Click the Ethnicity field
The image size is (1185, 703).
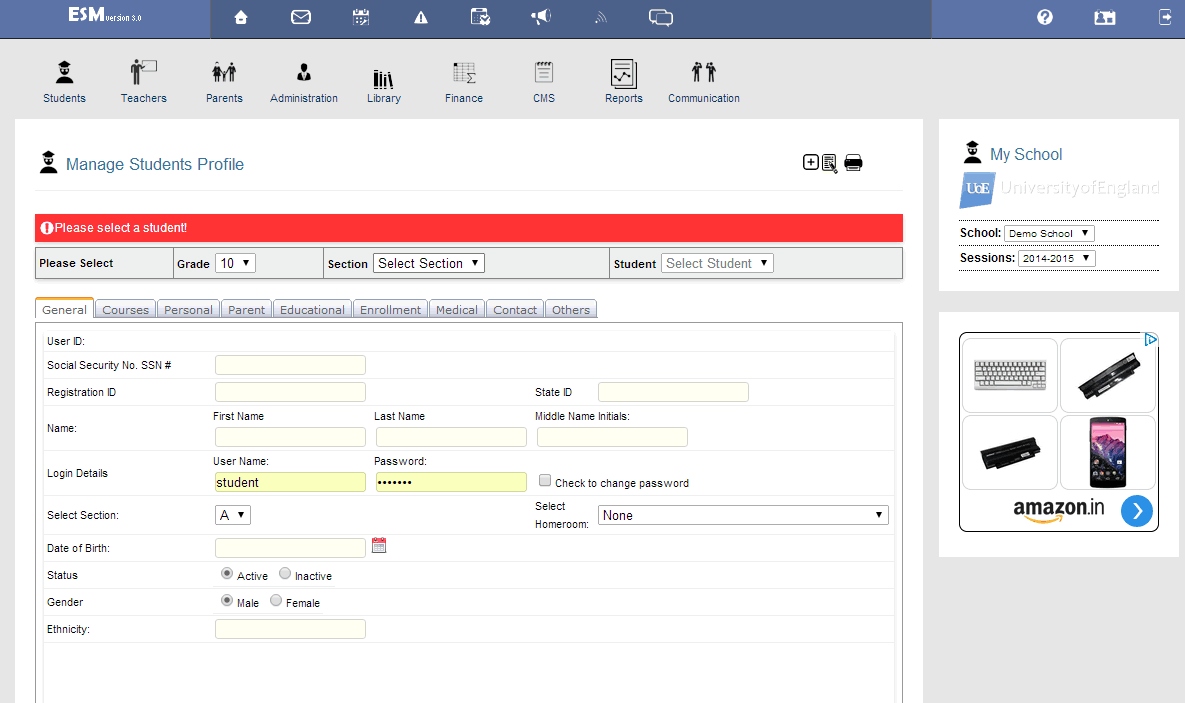pos(290,629)
